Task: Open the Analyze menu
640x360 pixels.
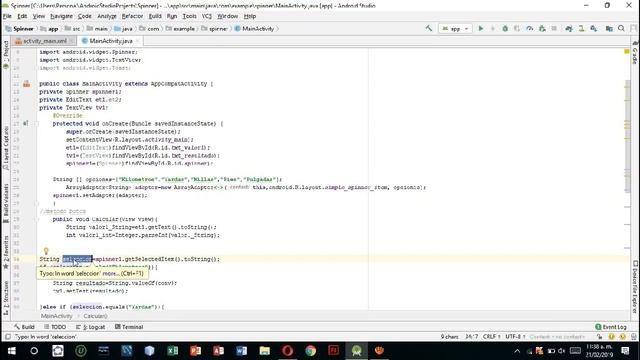Action: (107, 16)
